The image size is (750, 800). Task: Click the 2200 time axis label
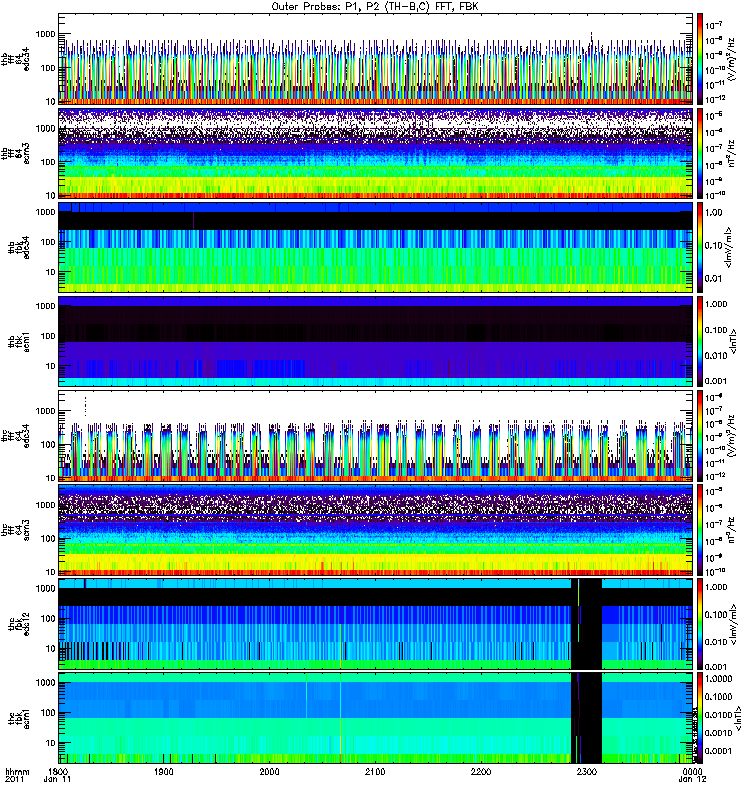481,771
